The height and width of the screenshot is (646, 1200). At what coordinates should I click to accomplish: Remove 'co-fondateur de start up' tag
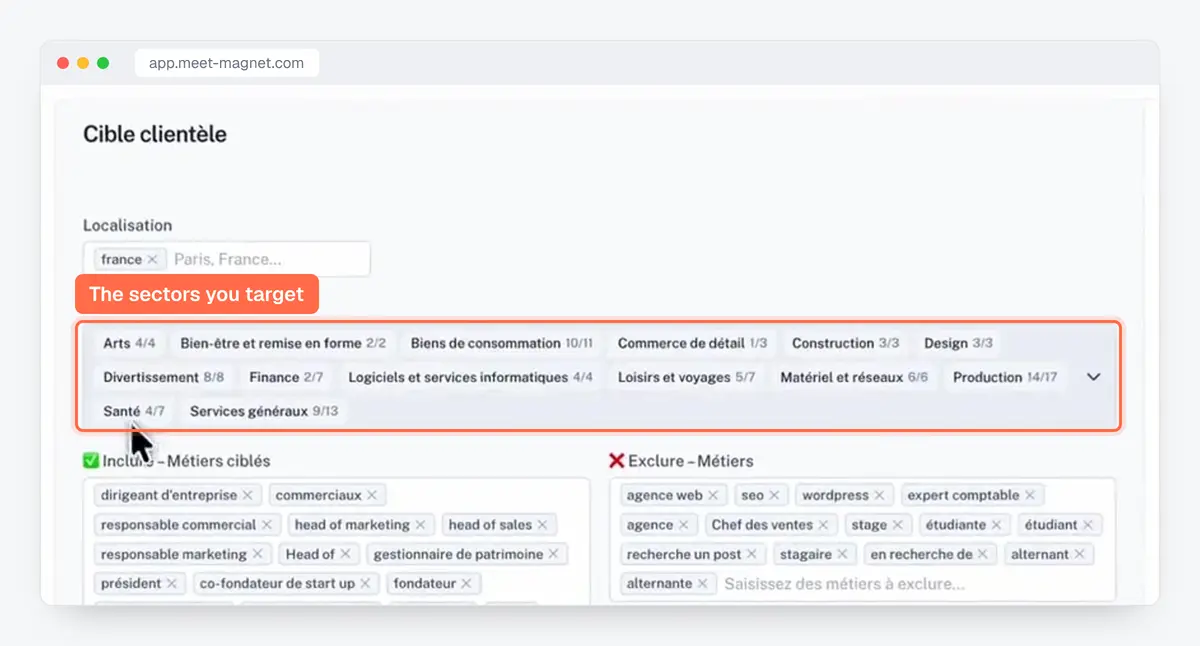pos(365,583)
